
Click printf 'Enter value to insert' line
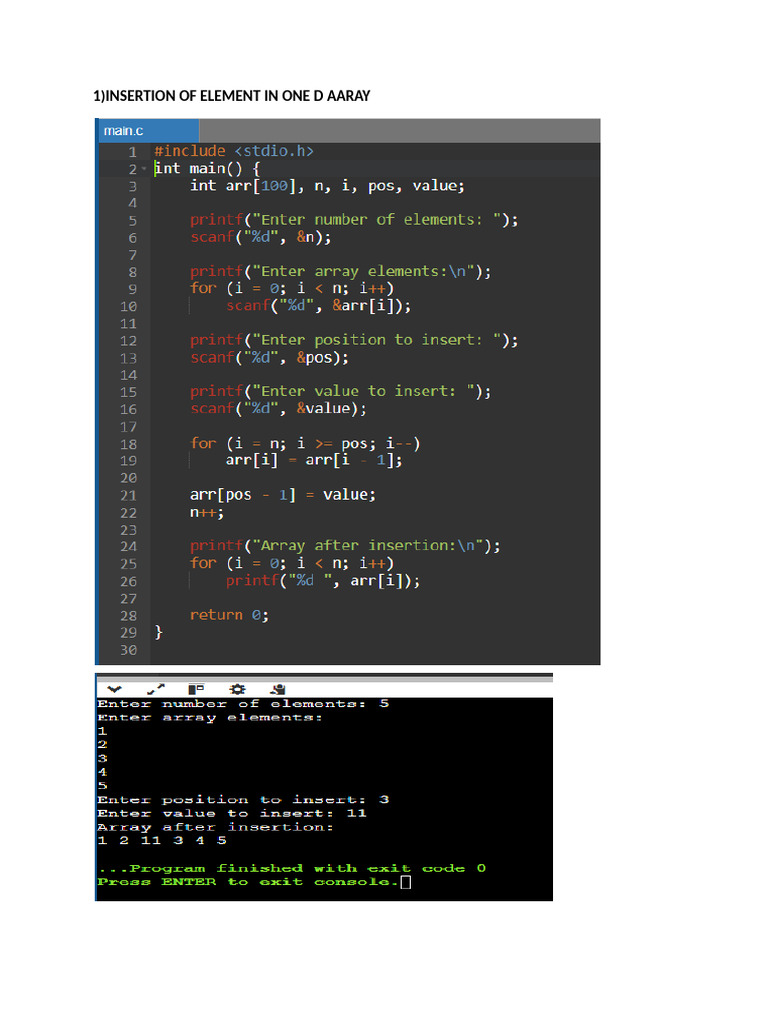[x=340, y=391]
